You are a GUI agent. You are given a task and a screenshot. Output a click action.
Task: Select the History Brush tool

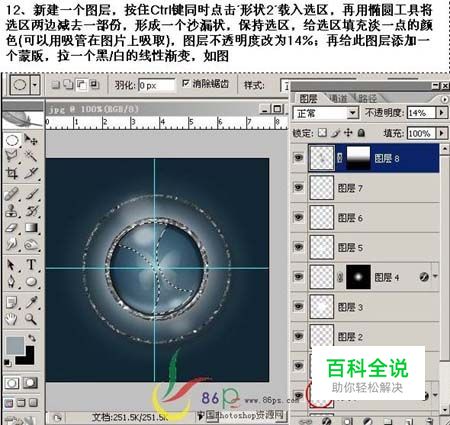click(31, 211)
